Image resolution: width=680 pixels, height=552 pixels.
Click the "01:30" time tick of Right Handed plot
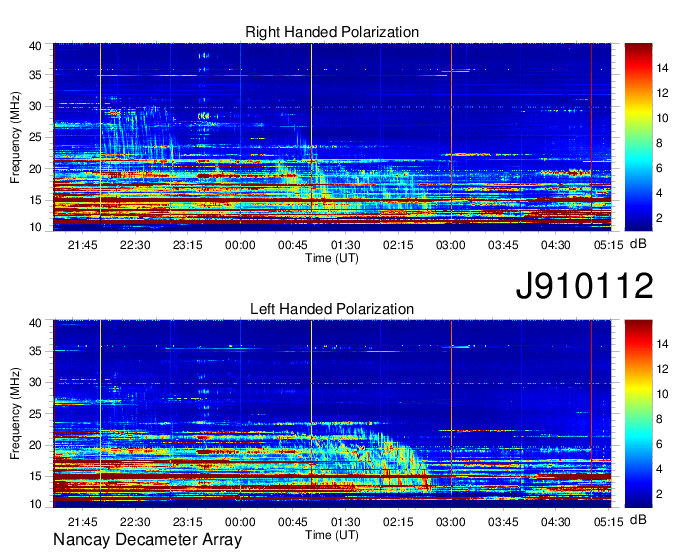(345, 245)
